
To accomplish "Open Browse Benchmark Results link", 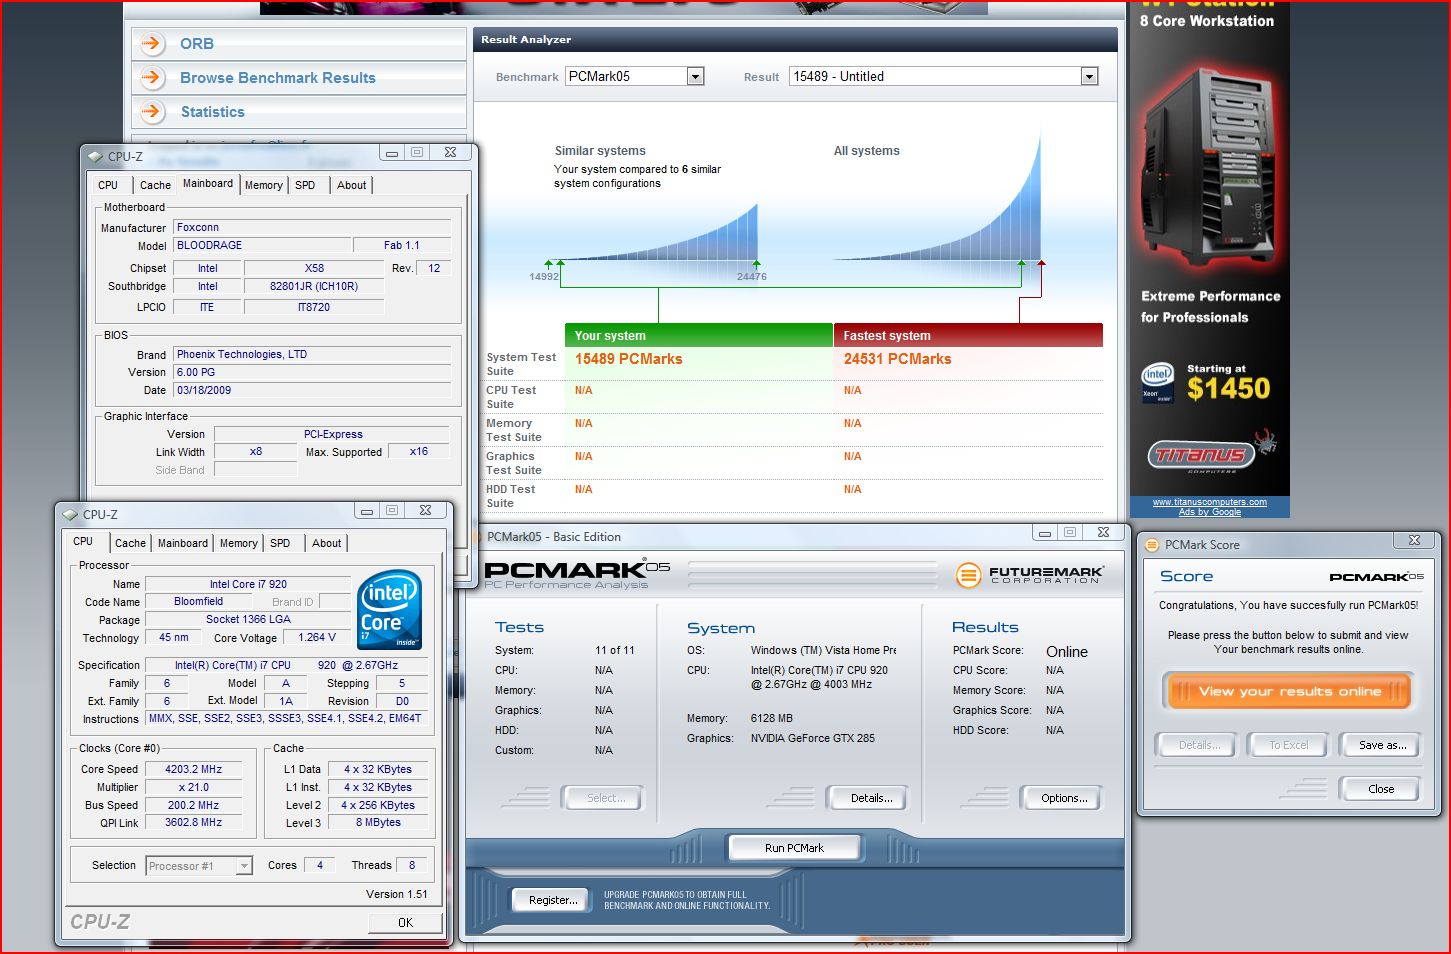I will (x=278, y=78).
